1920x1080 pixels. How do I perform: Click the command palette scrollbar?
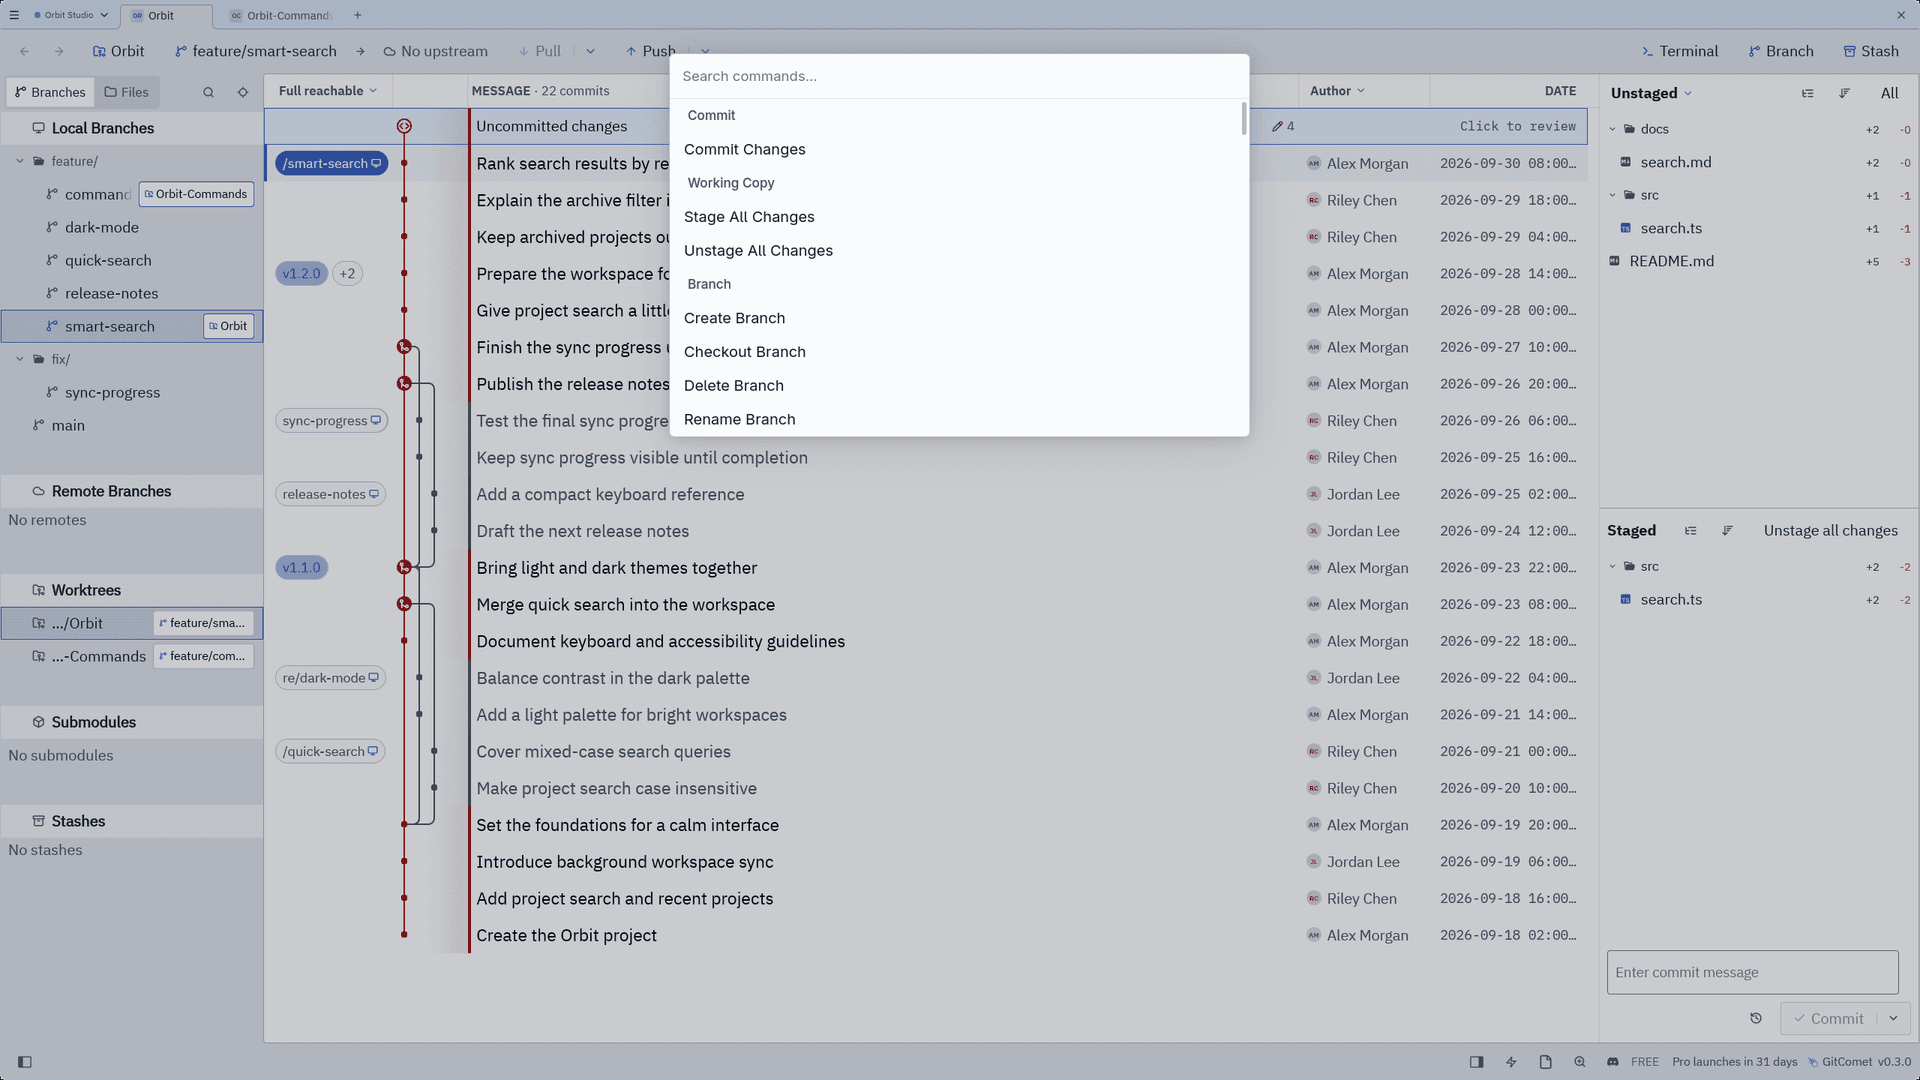[x=1244, y=118]
